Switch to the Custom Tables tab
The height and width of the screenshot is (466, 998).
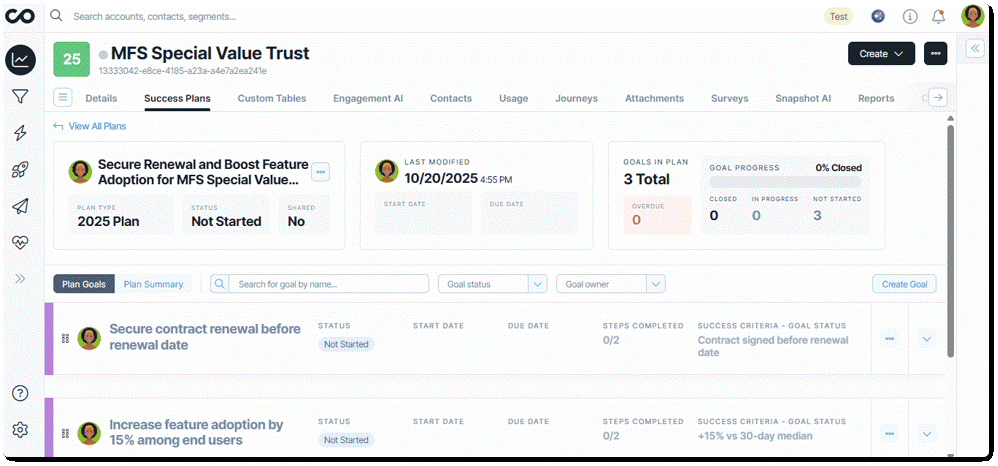tap(272, 98)
